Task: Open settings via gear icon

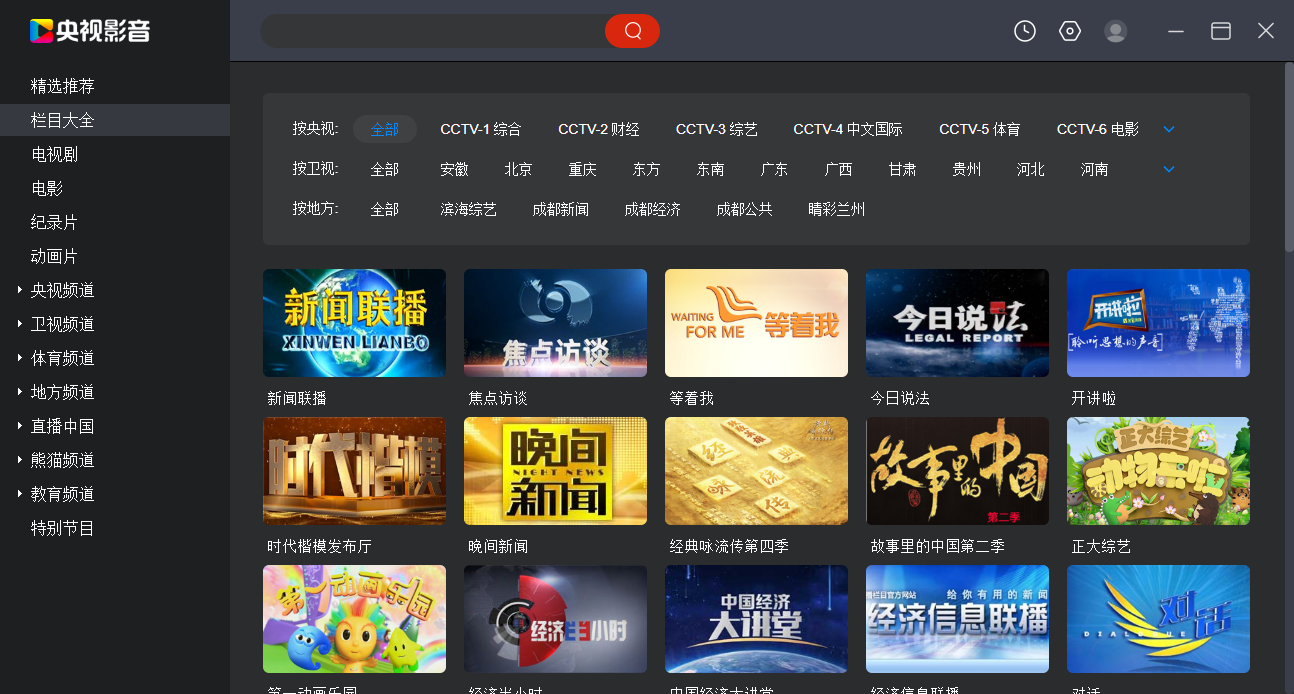Action: coord(1069,31)
